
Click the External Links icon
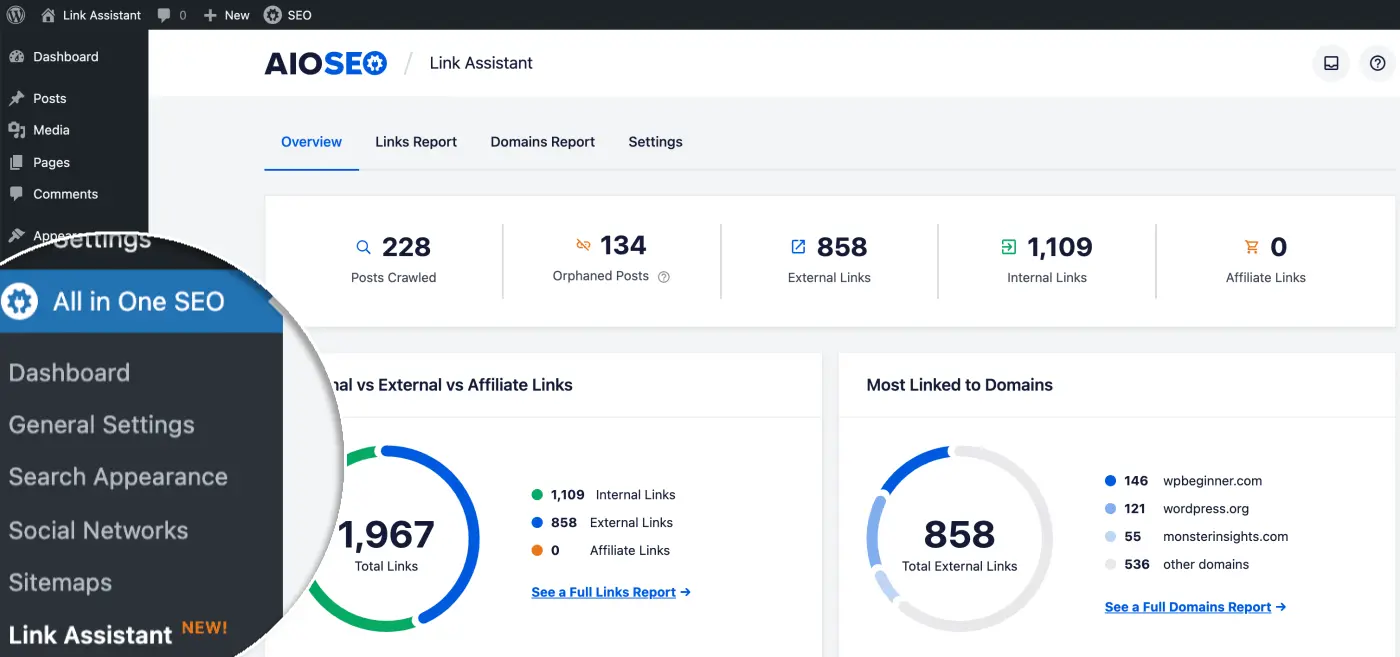[x=797, y=245]
